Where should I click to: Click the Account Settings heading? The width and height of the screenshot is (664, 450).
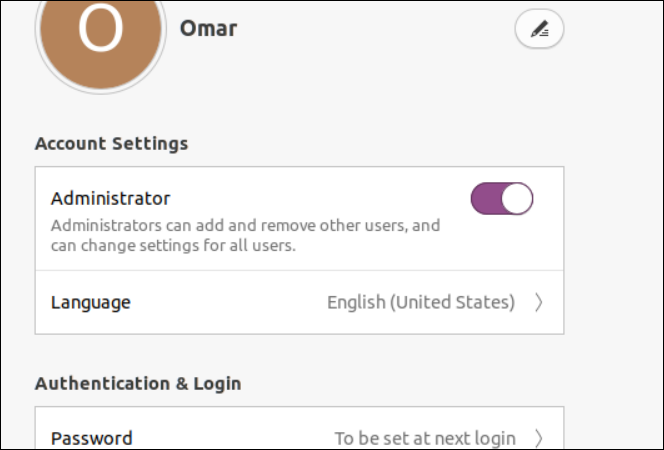point(111,144)
